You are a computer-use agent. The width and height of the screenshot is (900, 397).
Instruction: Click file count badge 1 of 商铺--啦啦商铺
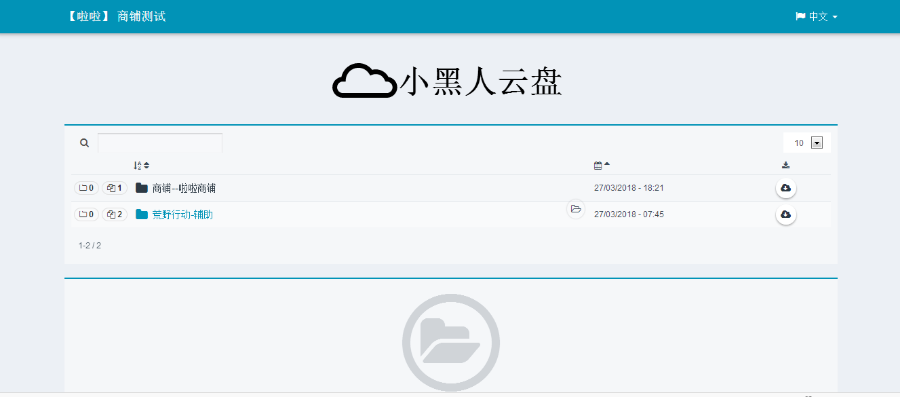115,188
